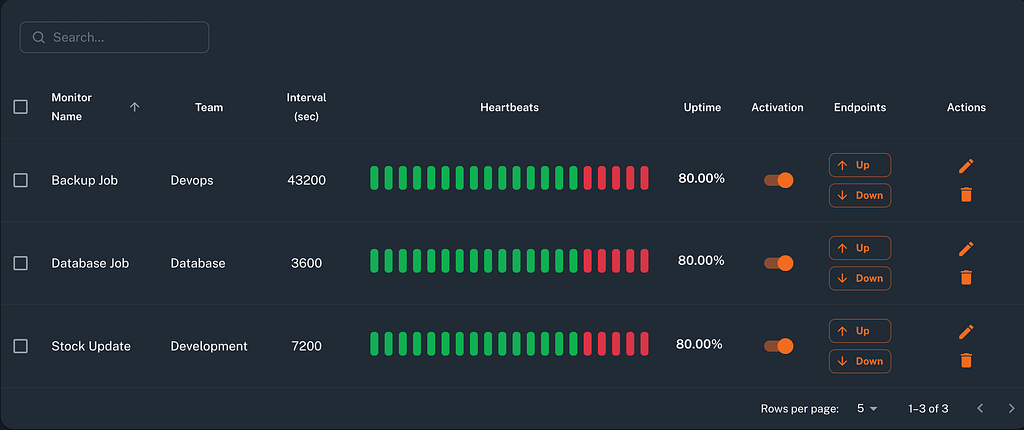Check the select-all checkbox in header
Screen dimensions: 1024x430
point(21,107)
